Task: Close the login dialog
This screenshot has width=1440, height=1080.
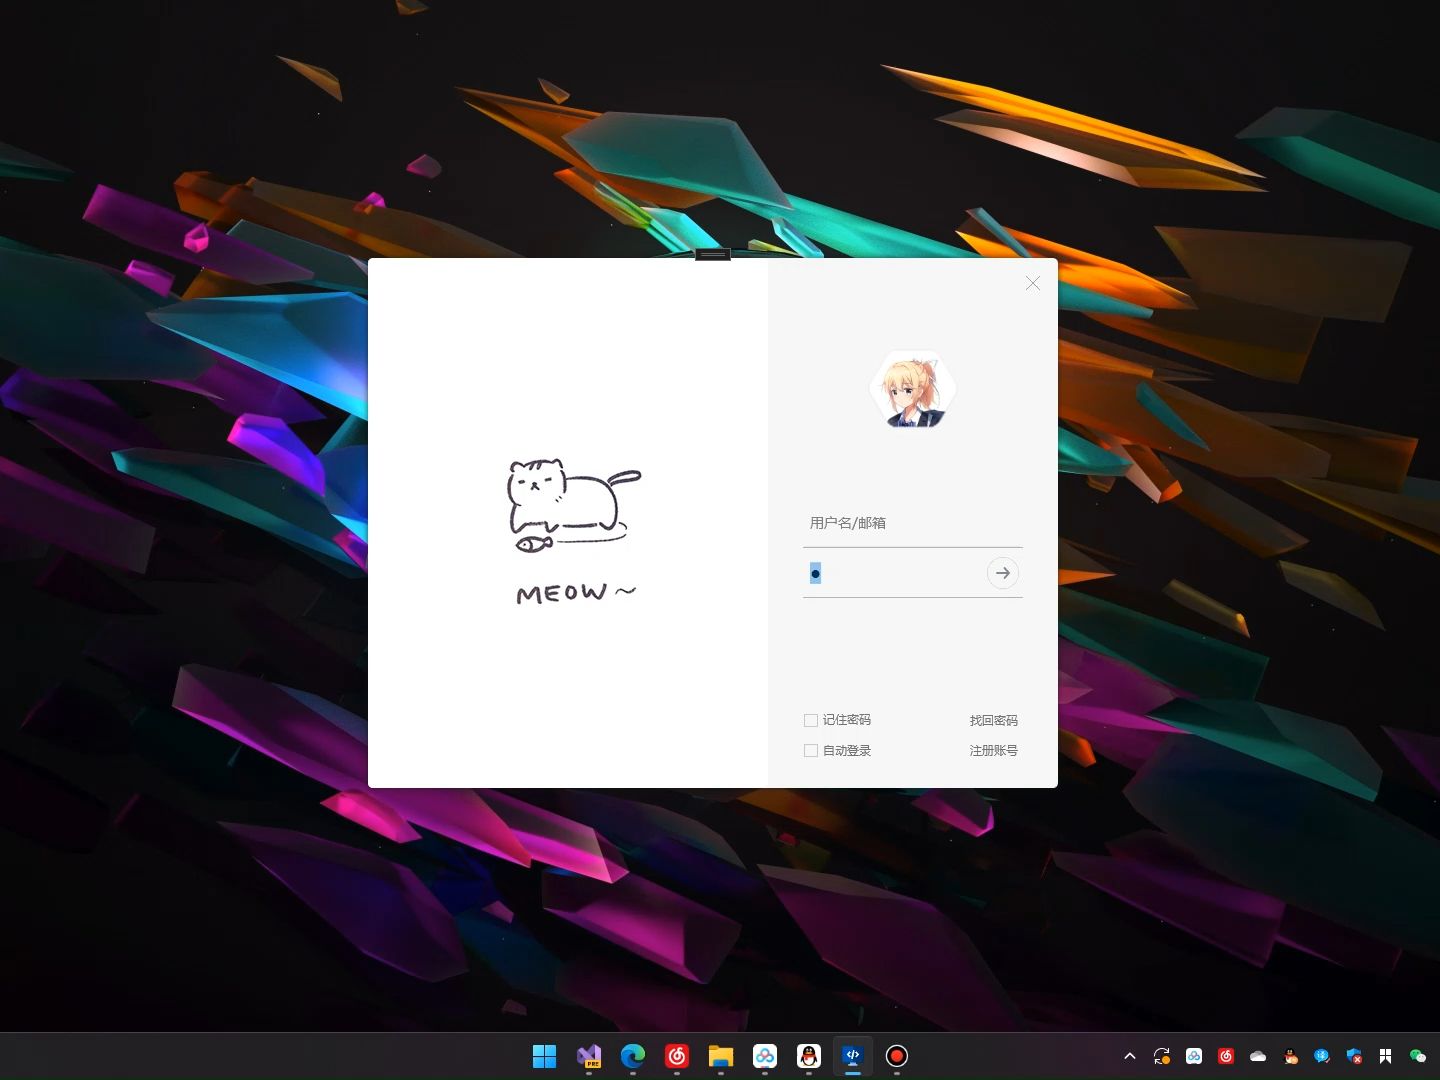Action: 1033,284
